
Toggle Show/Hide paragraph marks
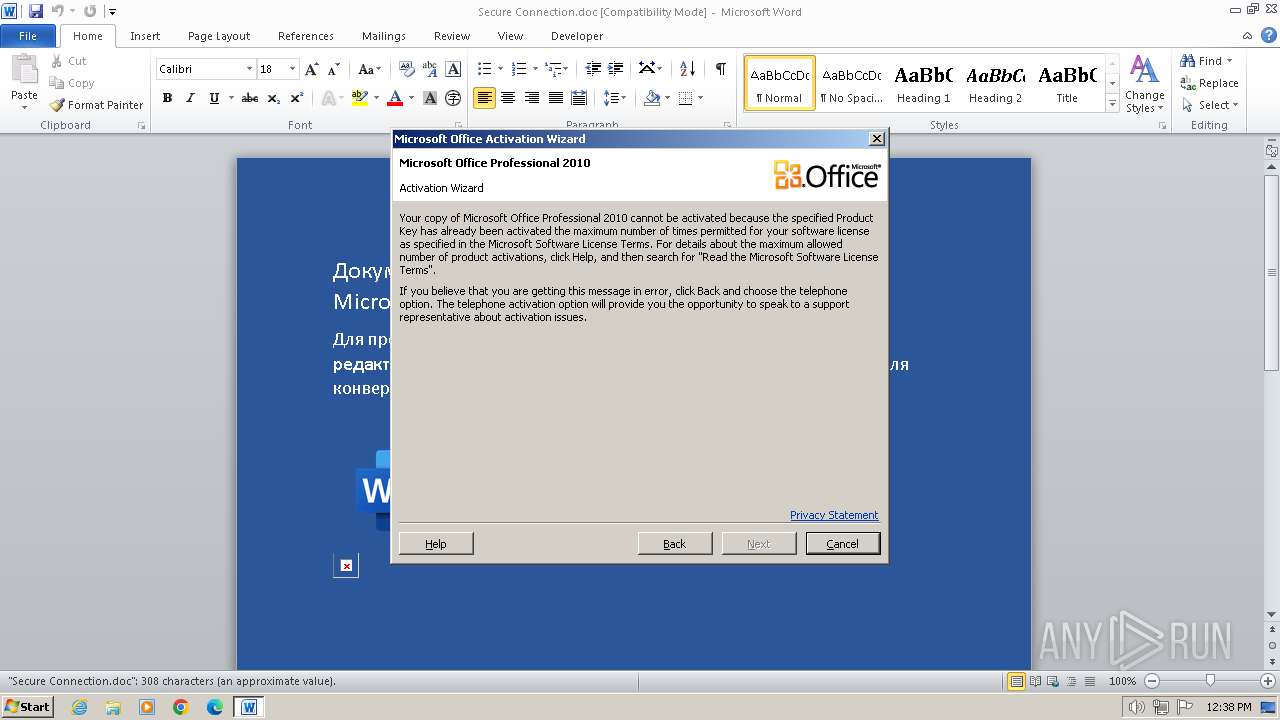(x=720, y=69)
